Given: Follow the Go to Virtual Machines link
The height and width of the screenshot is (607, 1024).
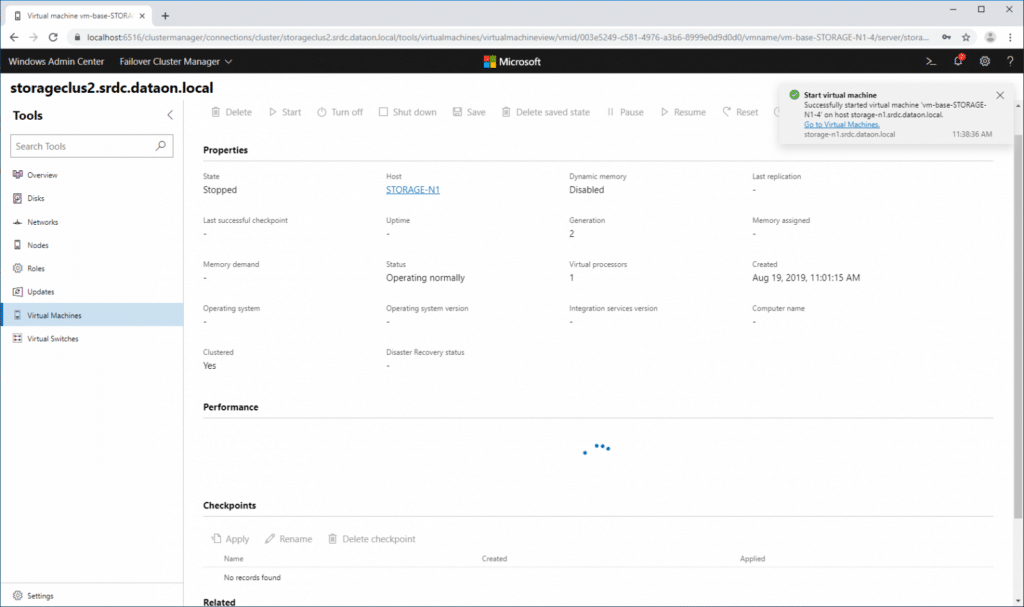Looking at the screenshot, I should click(841, 124).
